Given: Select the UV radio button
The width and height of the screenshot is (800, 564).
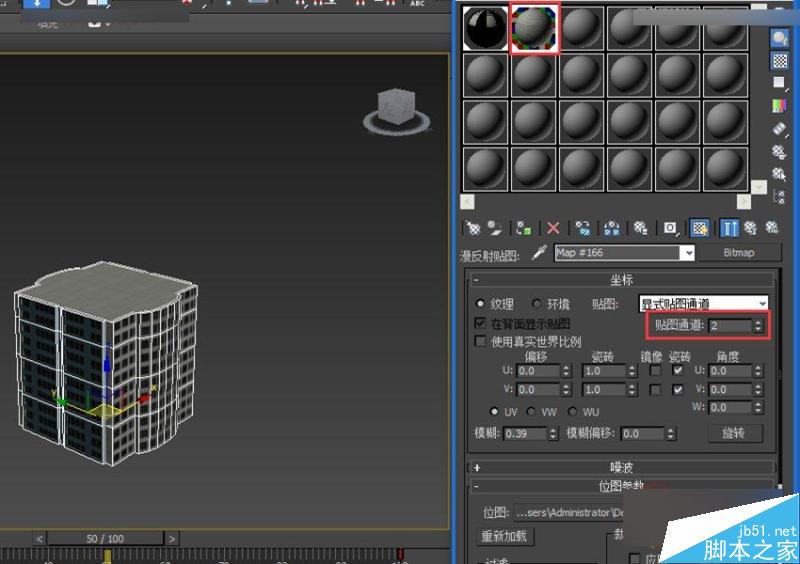Looking at the screenshot, I should point(493,411).
